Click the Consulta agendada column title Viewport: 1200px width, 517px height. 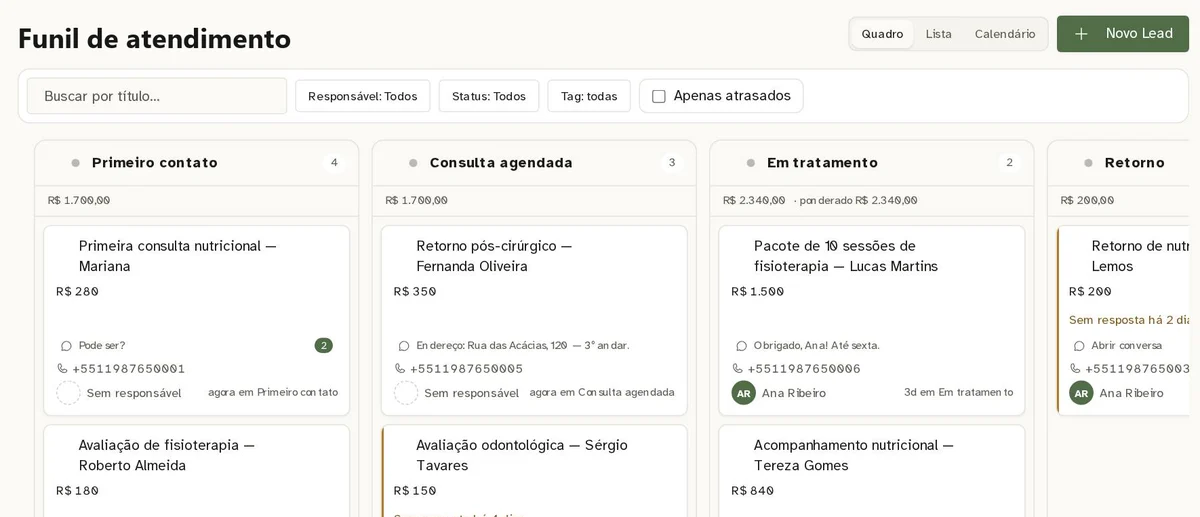click(x=501, y=163)
